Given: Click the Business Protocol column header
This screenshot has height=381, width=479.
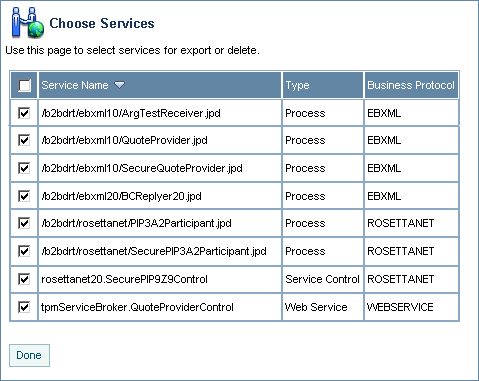Looking at the screenshot, I should point(411,85).
